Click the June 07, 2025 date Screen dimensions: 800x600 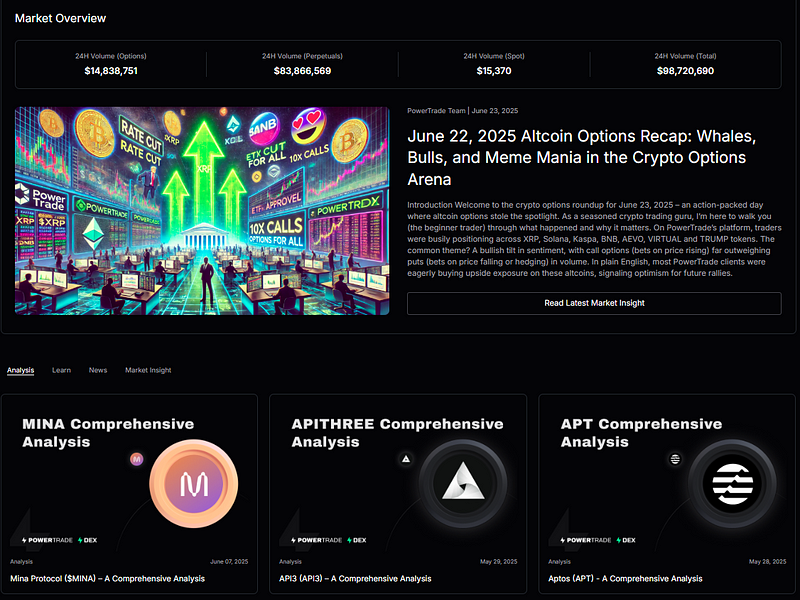point(229,561)
